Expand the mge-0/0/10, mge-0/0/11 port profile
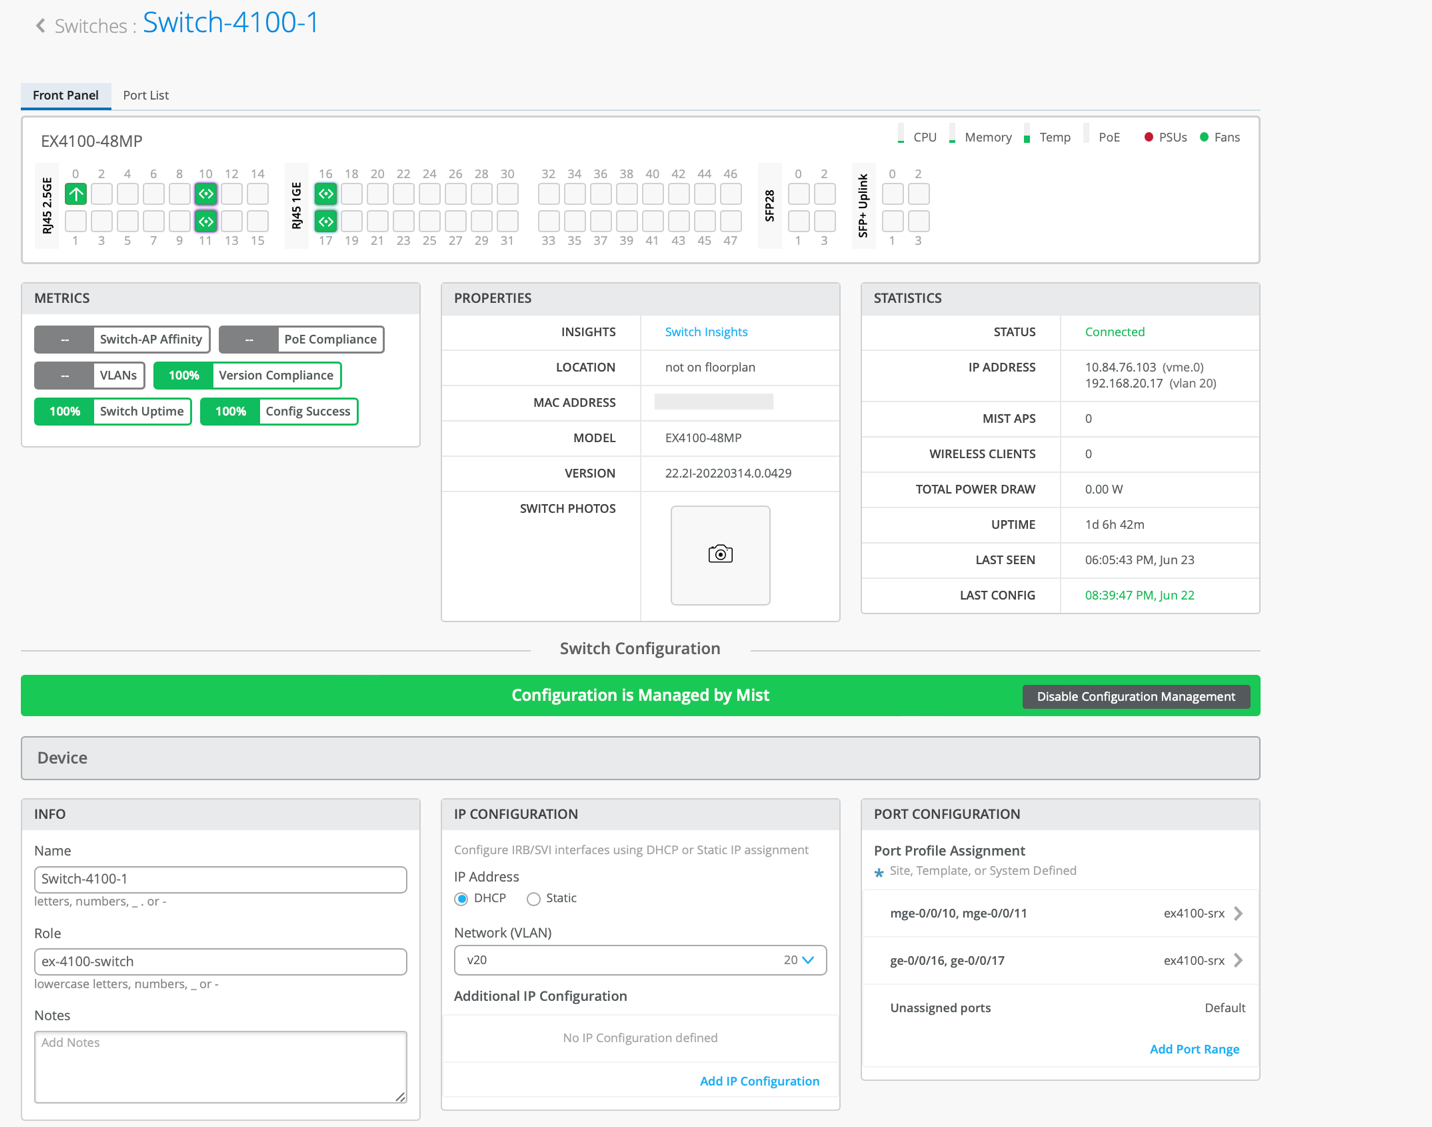Viewport: 1432px width, 1127px height. 1238,914
